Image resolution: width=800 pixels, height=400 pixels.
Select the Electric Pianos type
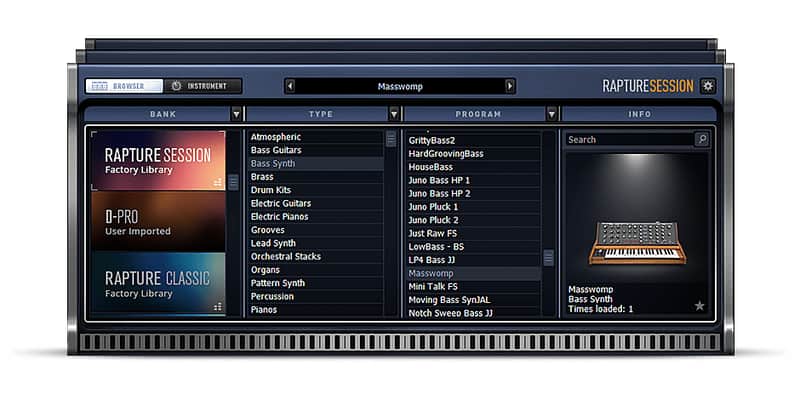point(316,216)
